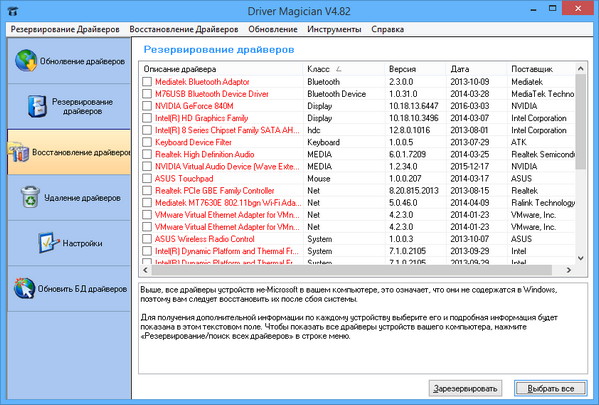Viewport: 599px width, 405px height.
Task: Click the recycle bin icon for Удаление драйверов
Action: coord(30,197)
